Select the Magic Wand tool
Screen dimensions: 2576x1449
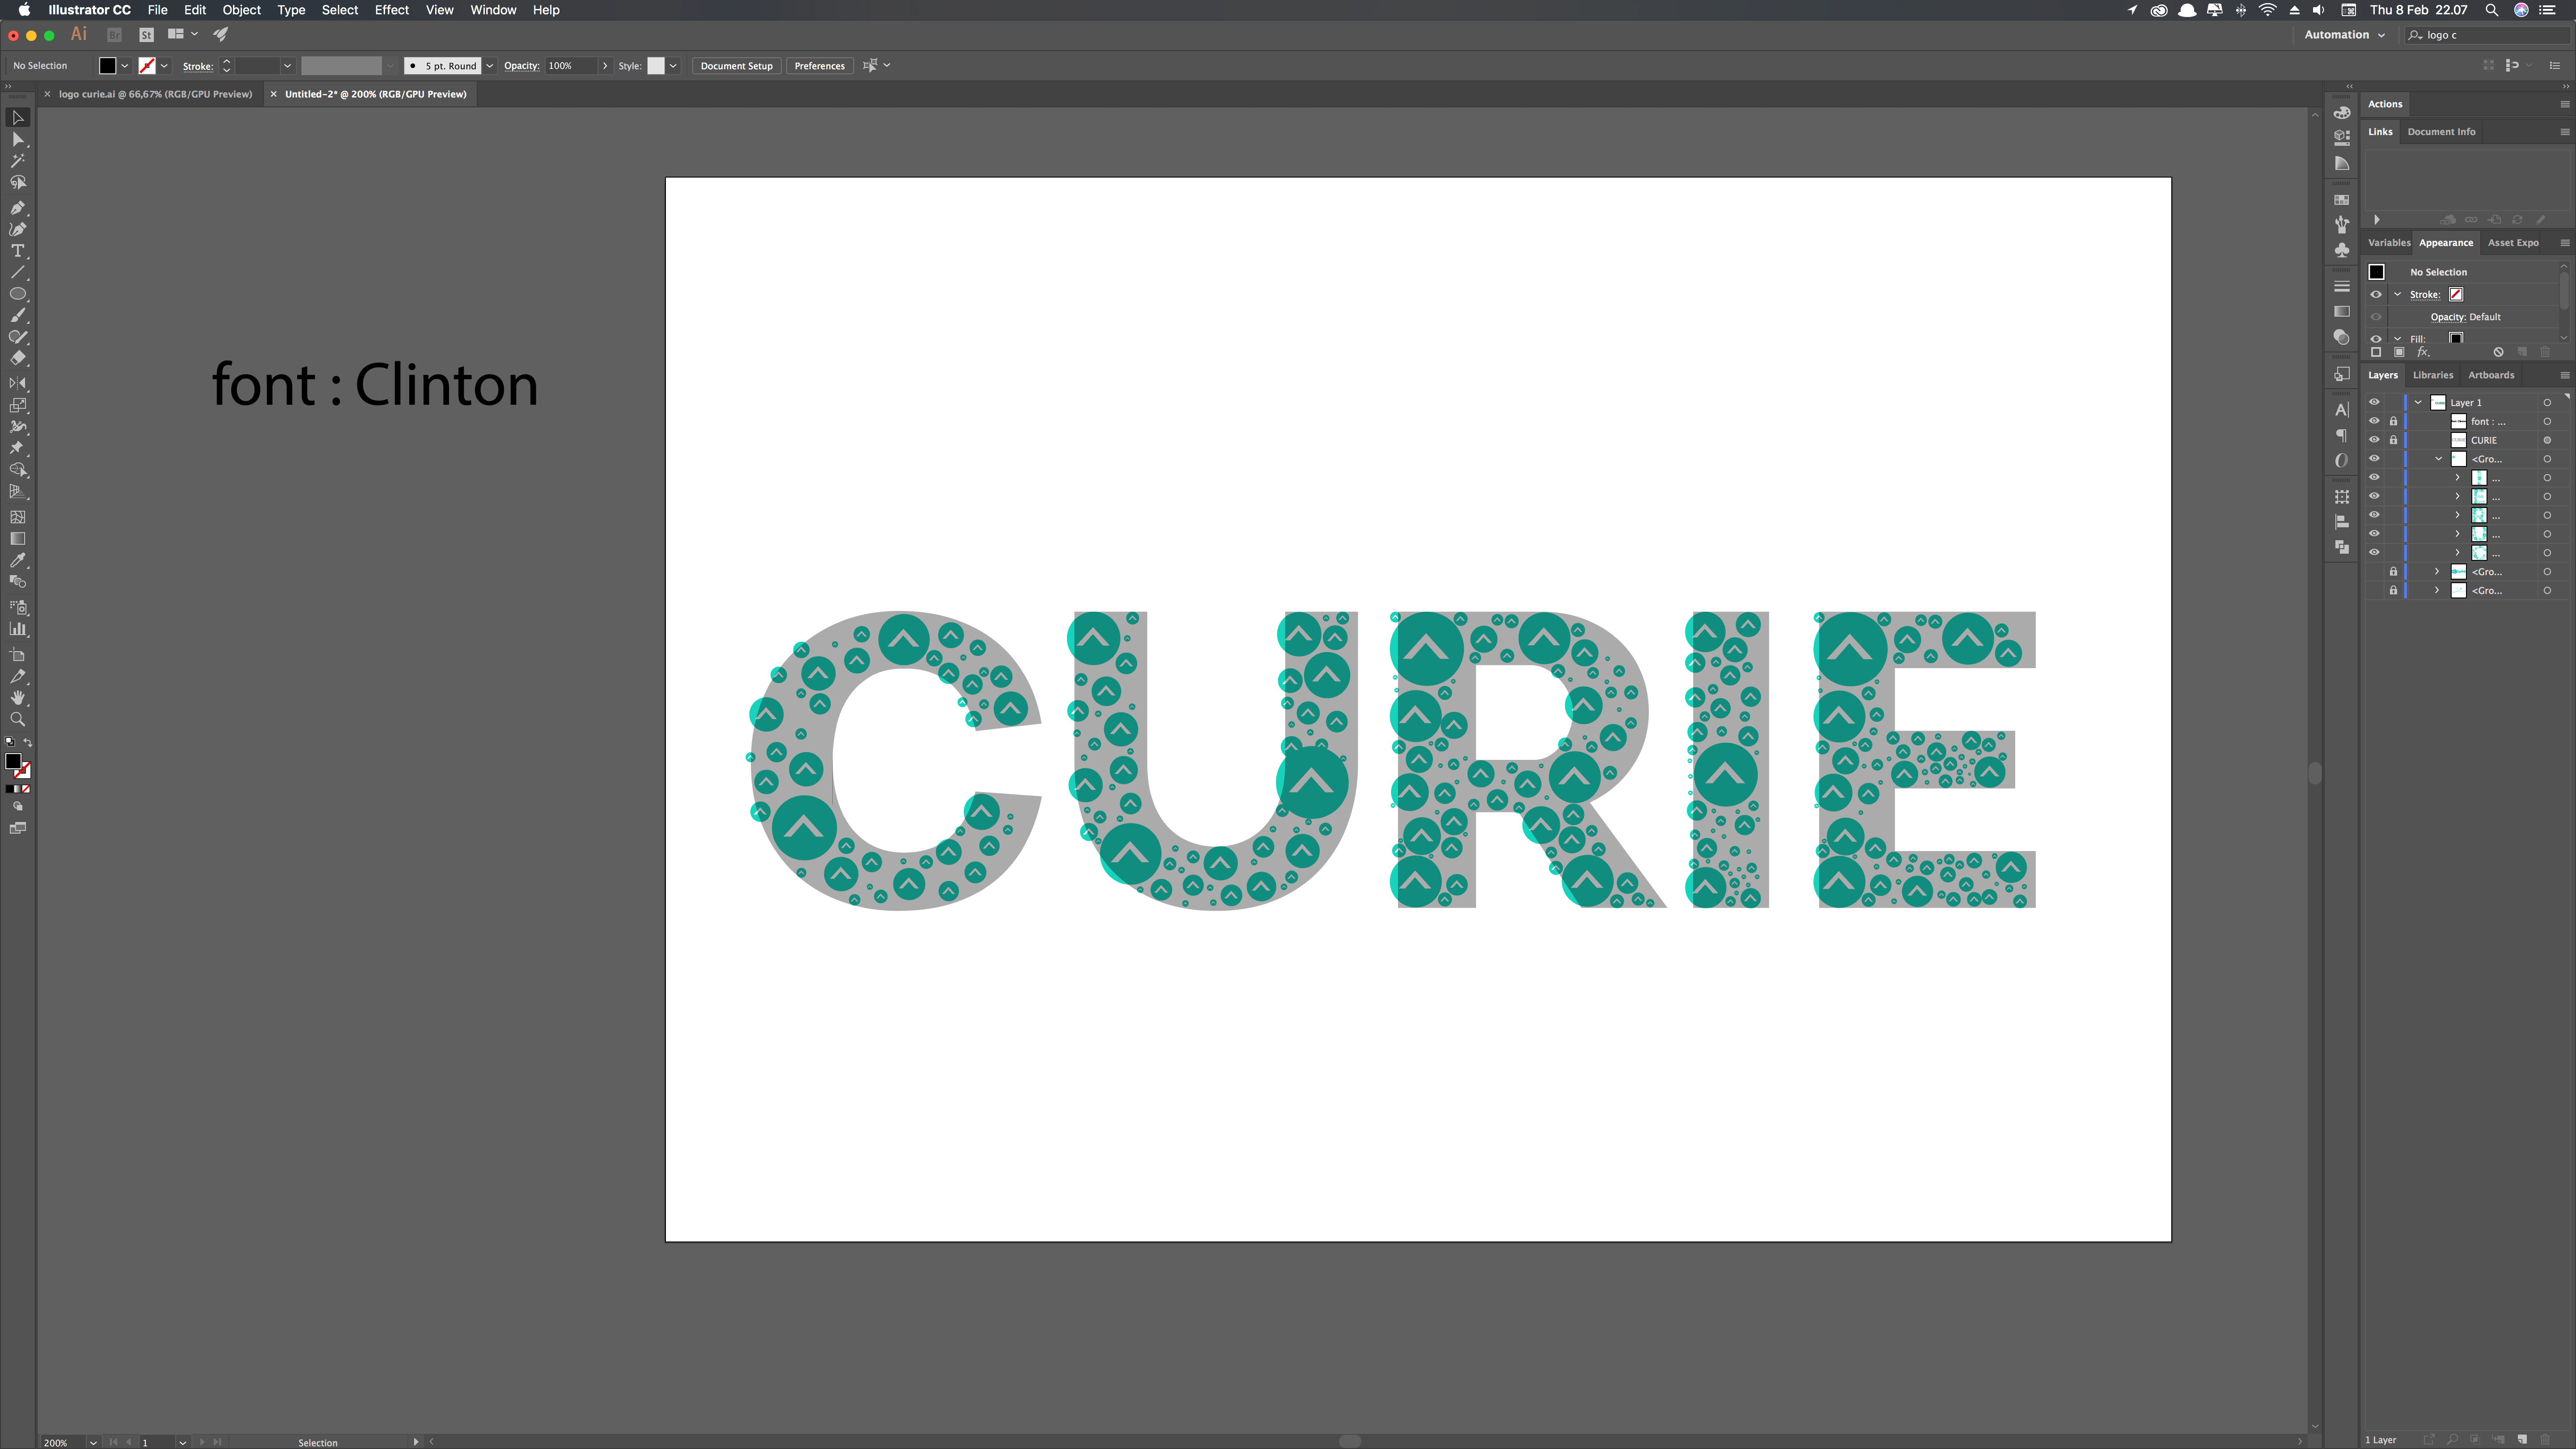[17, 160]
